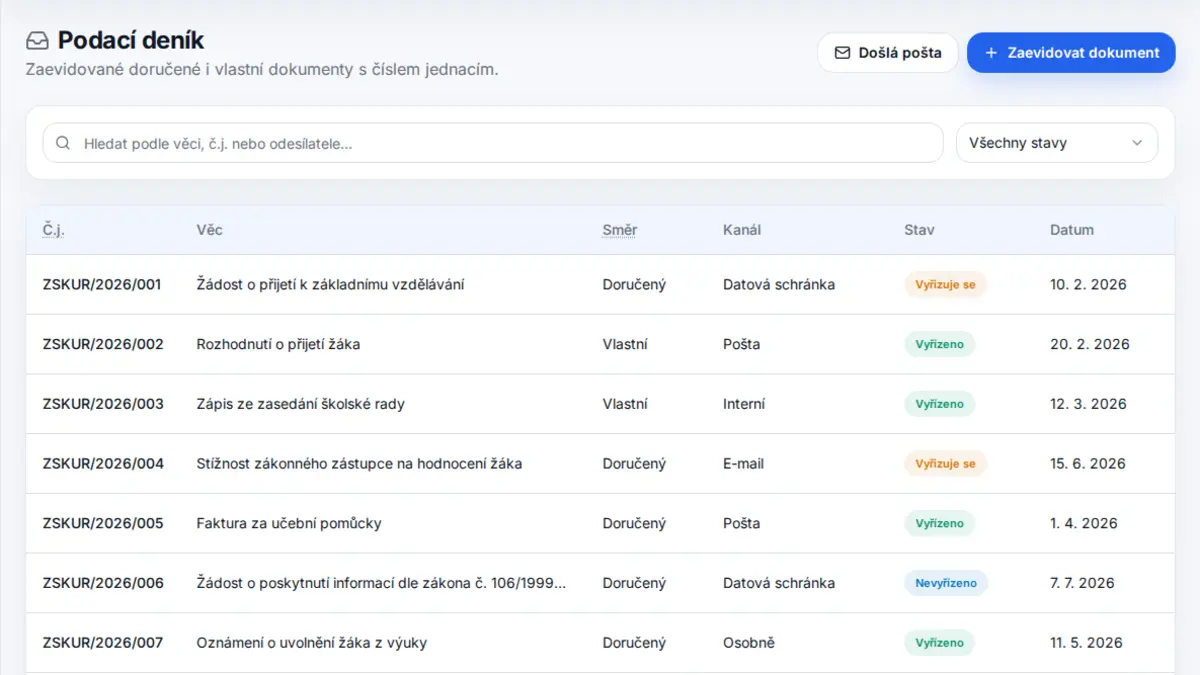Select row ZSKUR/2026/001
The width and height of the screenshot is (1200, 675).
(600, 284)
